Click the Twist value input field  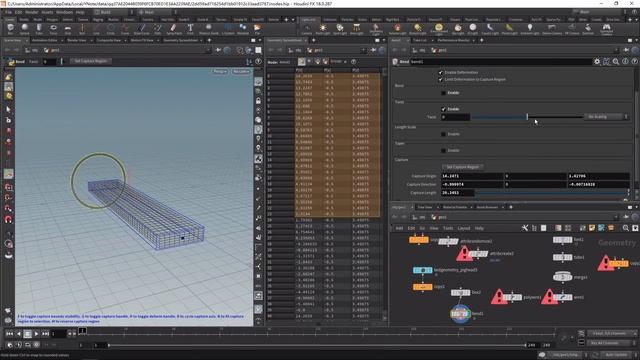tap(456, 117)
